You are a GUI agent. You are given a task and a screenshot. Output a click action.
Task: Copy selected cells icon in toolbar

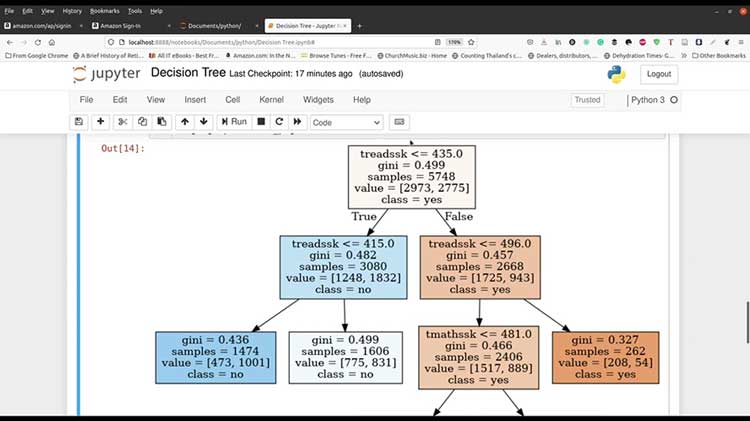[x=142, y=122]
